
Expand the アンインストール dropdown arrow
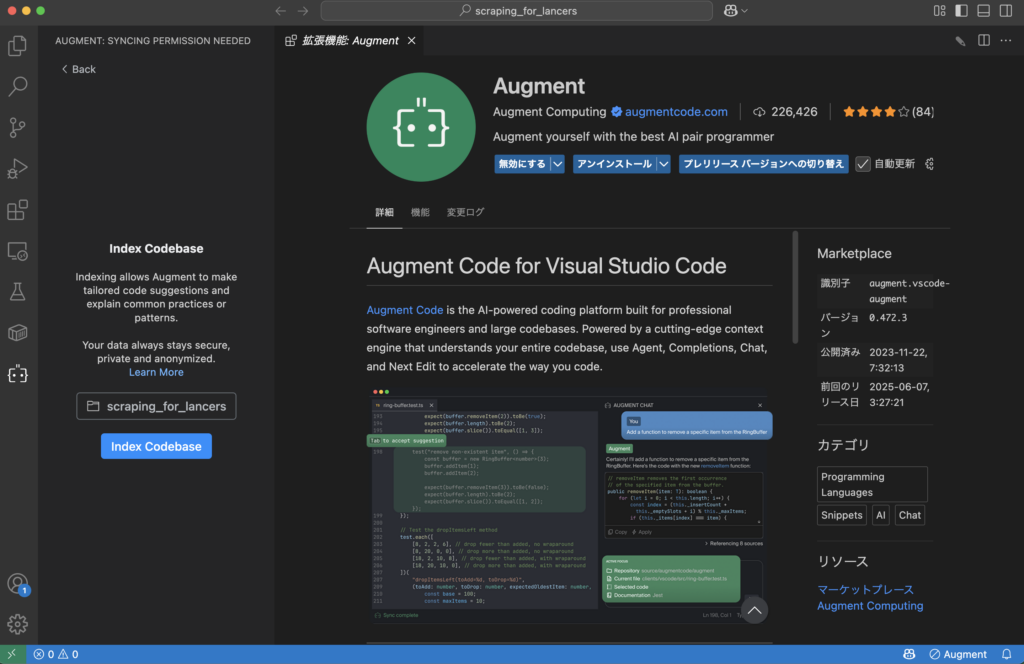(663, 164)
